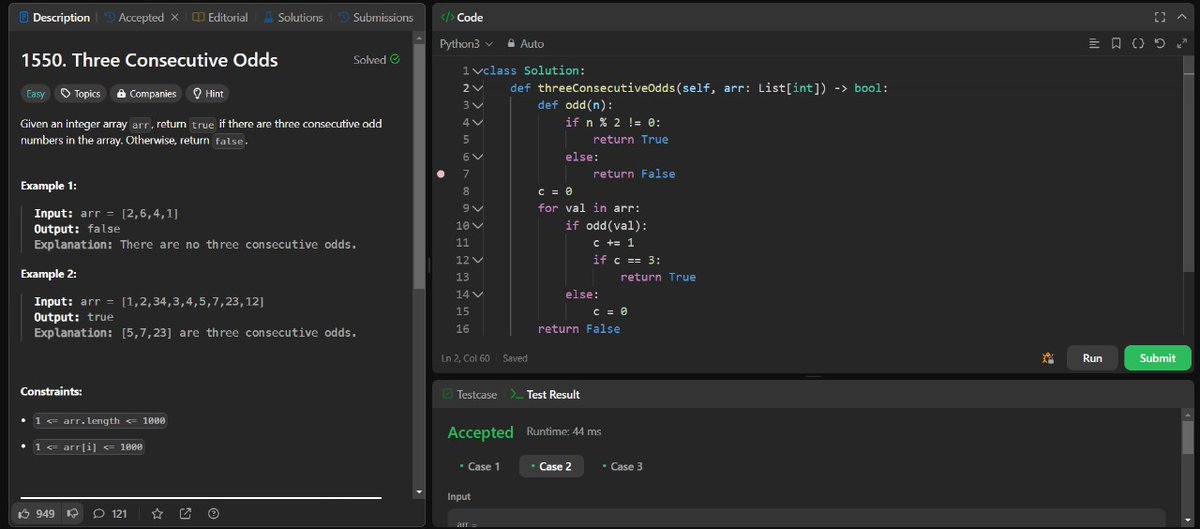Open the Editorial tab
This screenshot has height=529, width=1200.
coord(220,17)
